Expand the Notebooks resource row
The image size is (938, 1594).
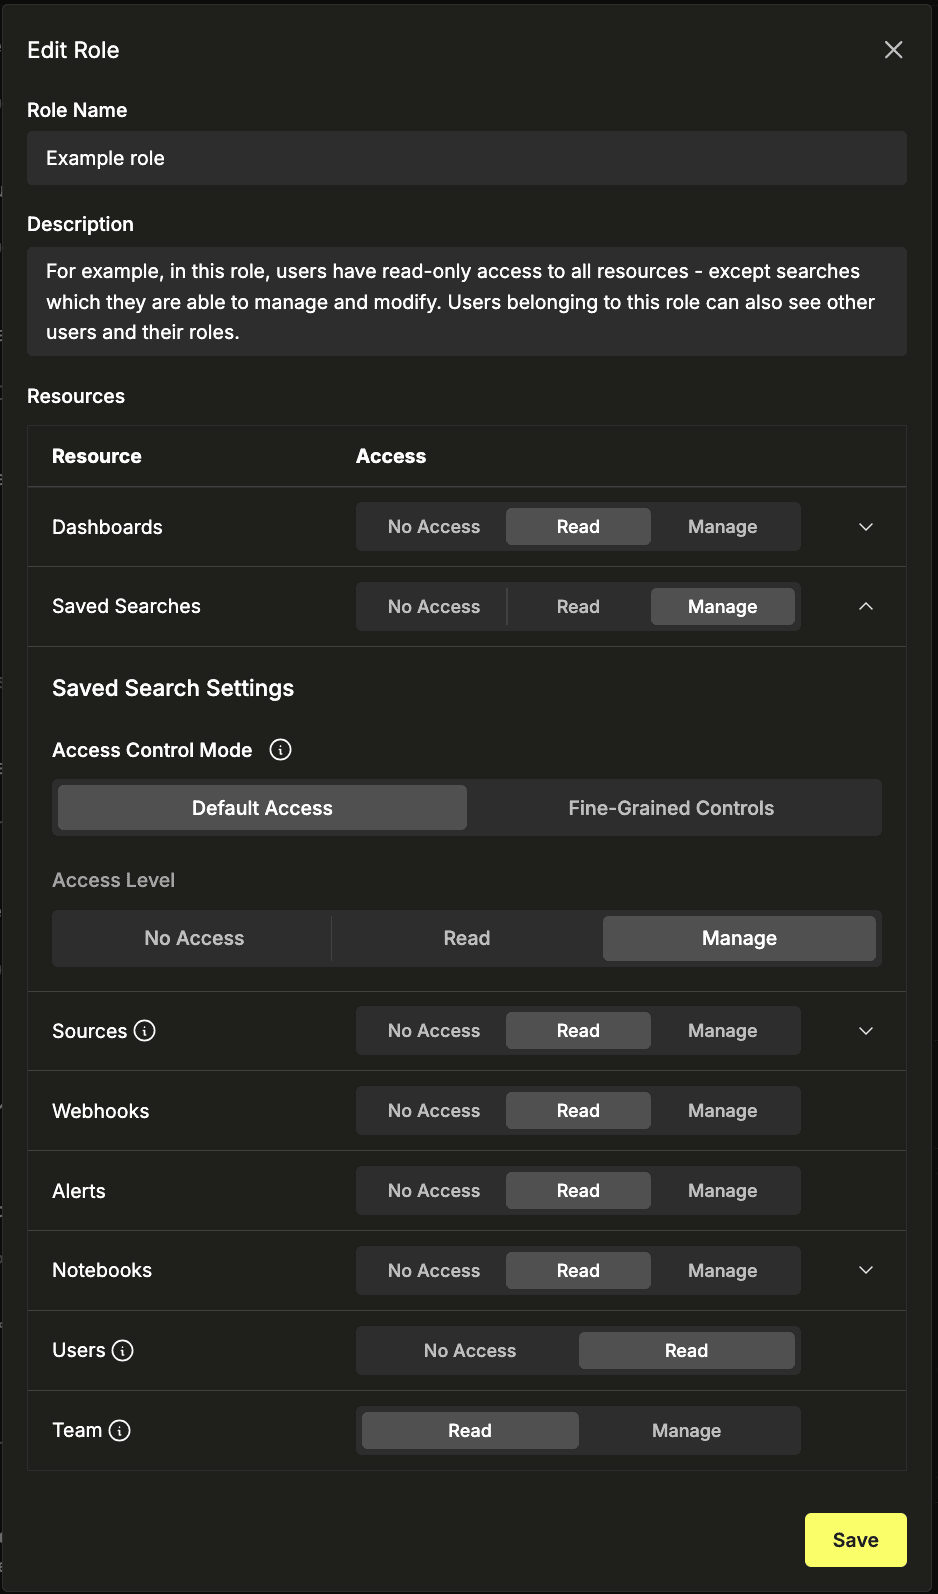[x=866, y=1271]
